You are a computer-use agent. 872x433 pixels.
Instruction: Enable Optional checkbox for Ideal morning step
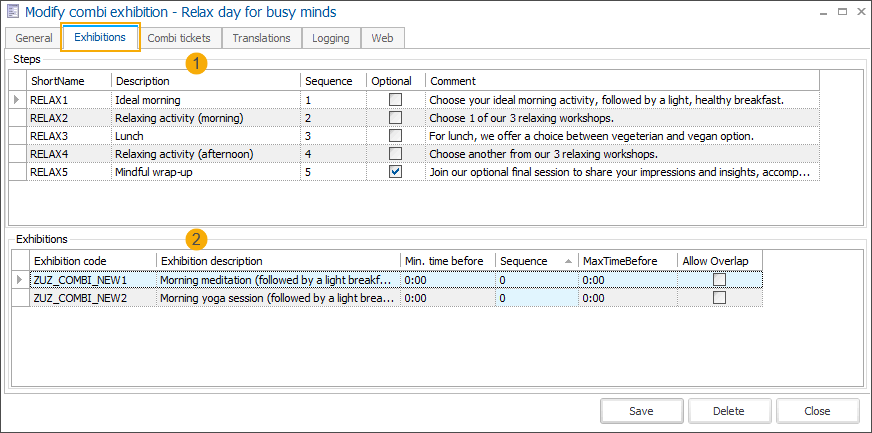pyautogui.click(x=396, y=100)
